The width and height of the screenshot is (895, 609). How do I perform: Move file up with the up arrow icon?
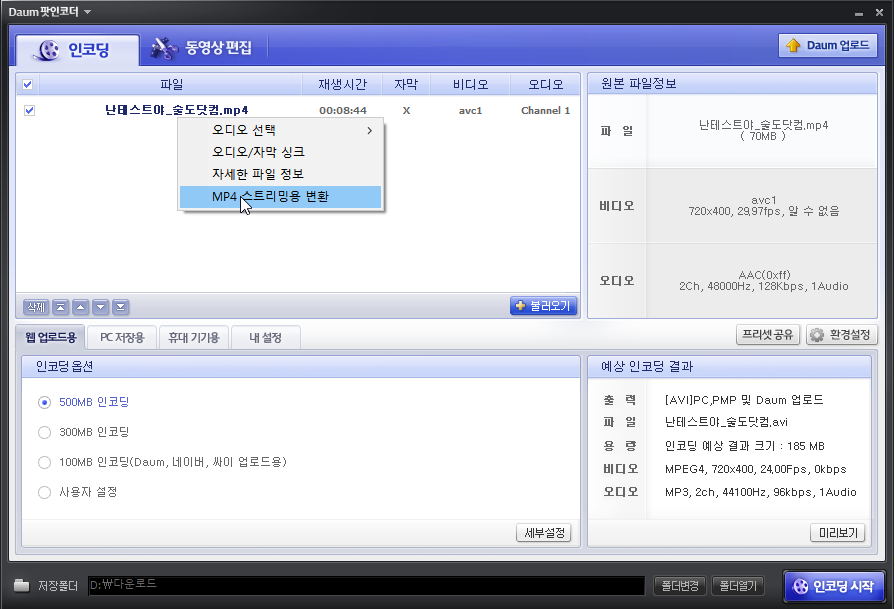(x=80, y=307)
